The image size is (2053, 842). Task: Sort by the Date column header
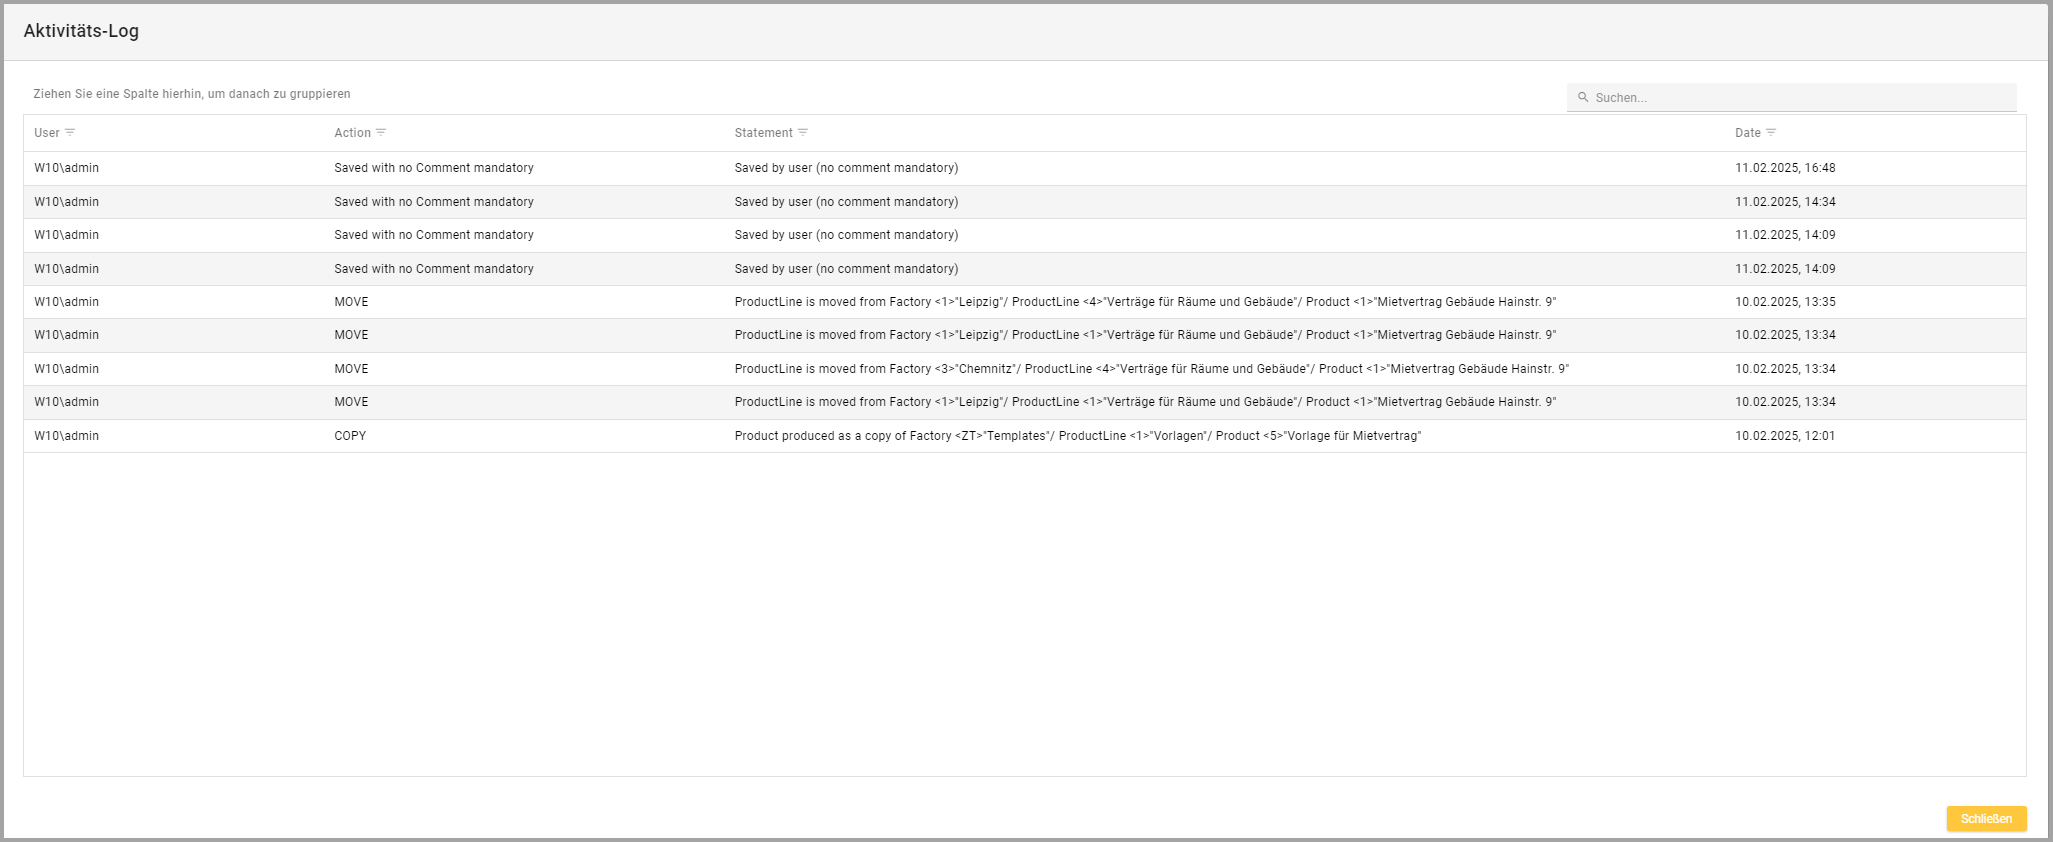point(1747,133)
